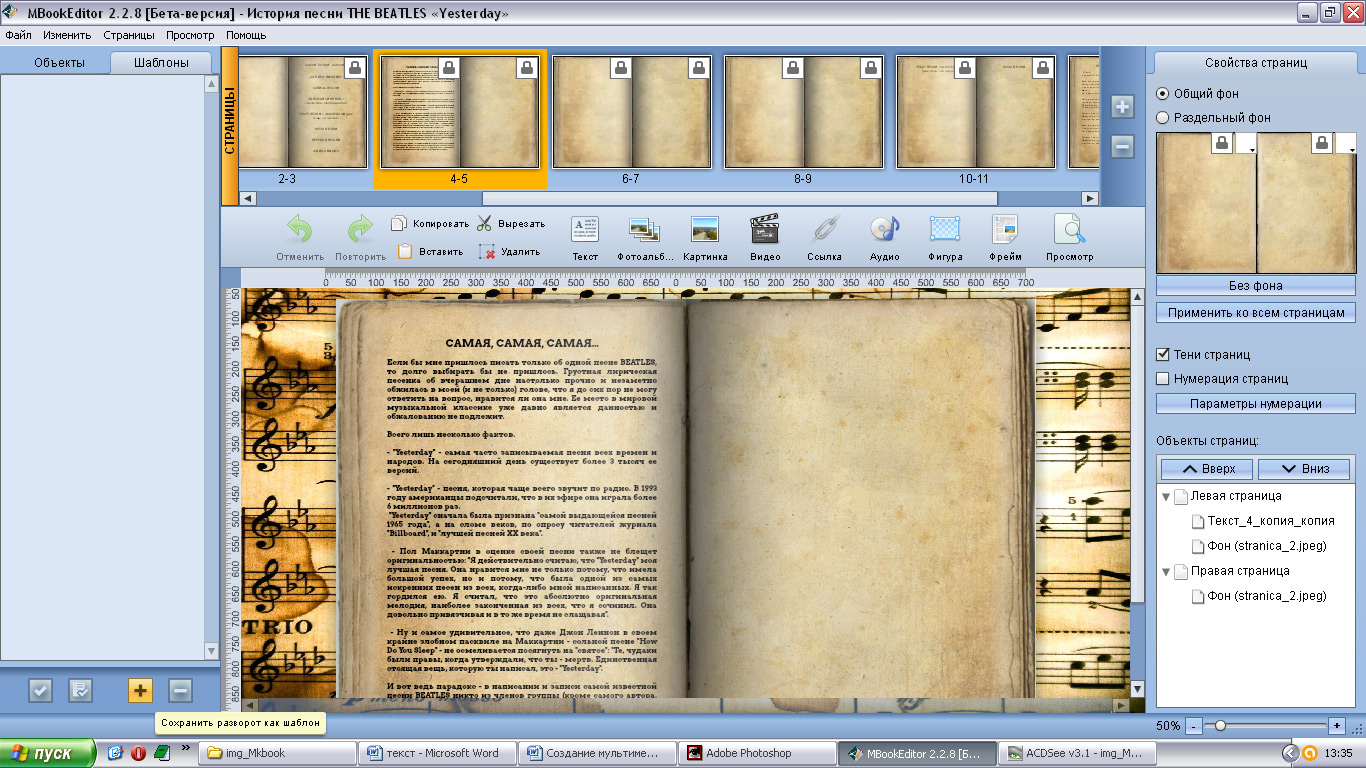This screenshot has width=1366, height=768.
Task: Switch to текст - Microsoft Word taskbar item
Action: click(438, 753)
